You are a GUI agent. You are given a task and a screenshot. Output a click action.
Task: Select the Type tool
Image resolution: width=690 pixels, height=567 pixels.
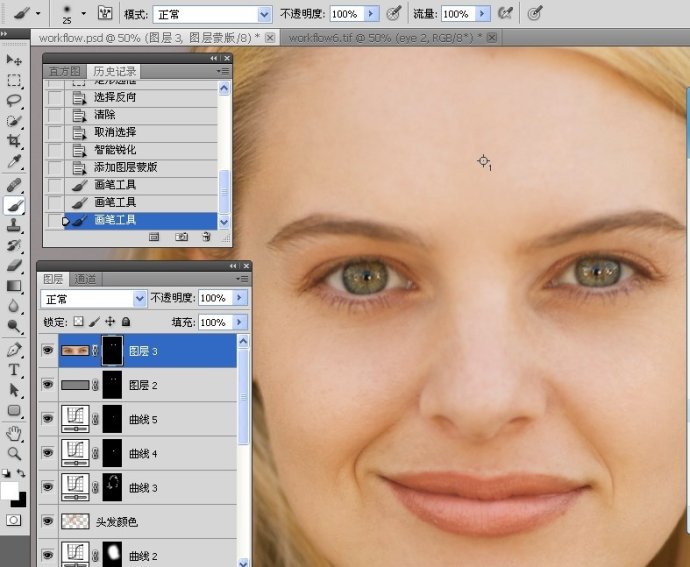tap(14, 370)
